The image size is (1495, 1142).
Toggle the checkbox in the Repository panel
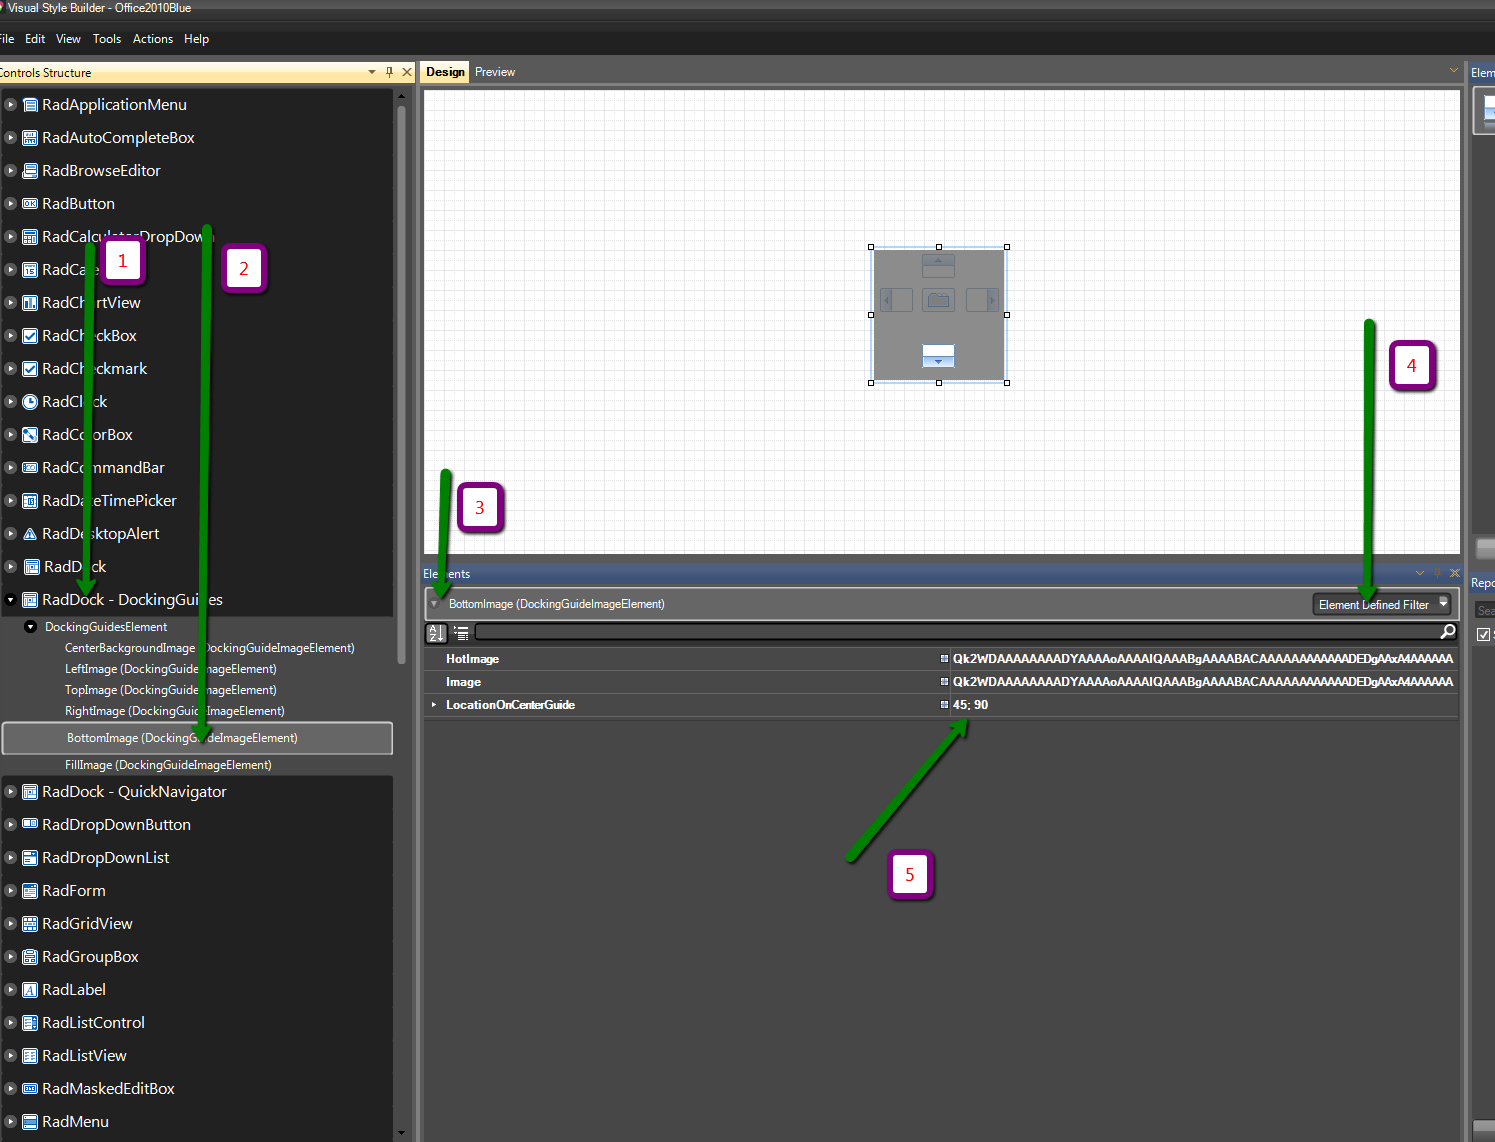1483,635
